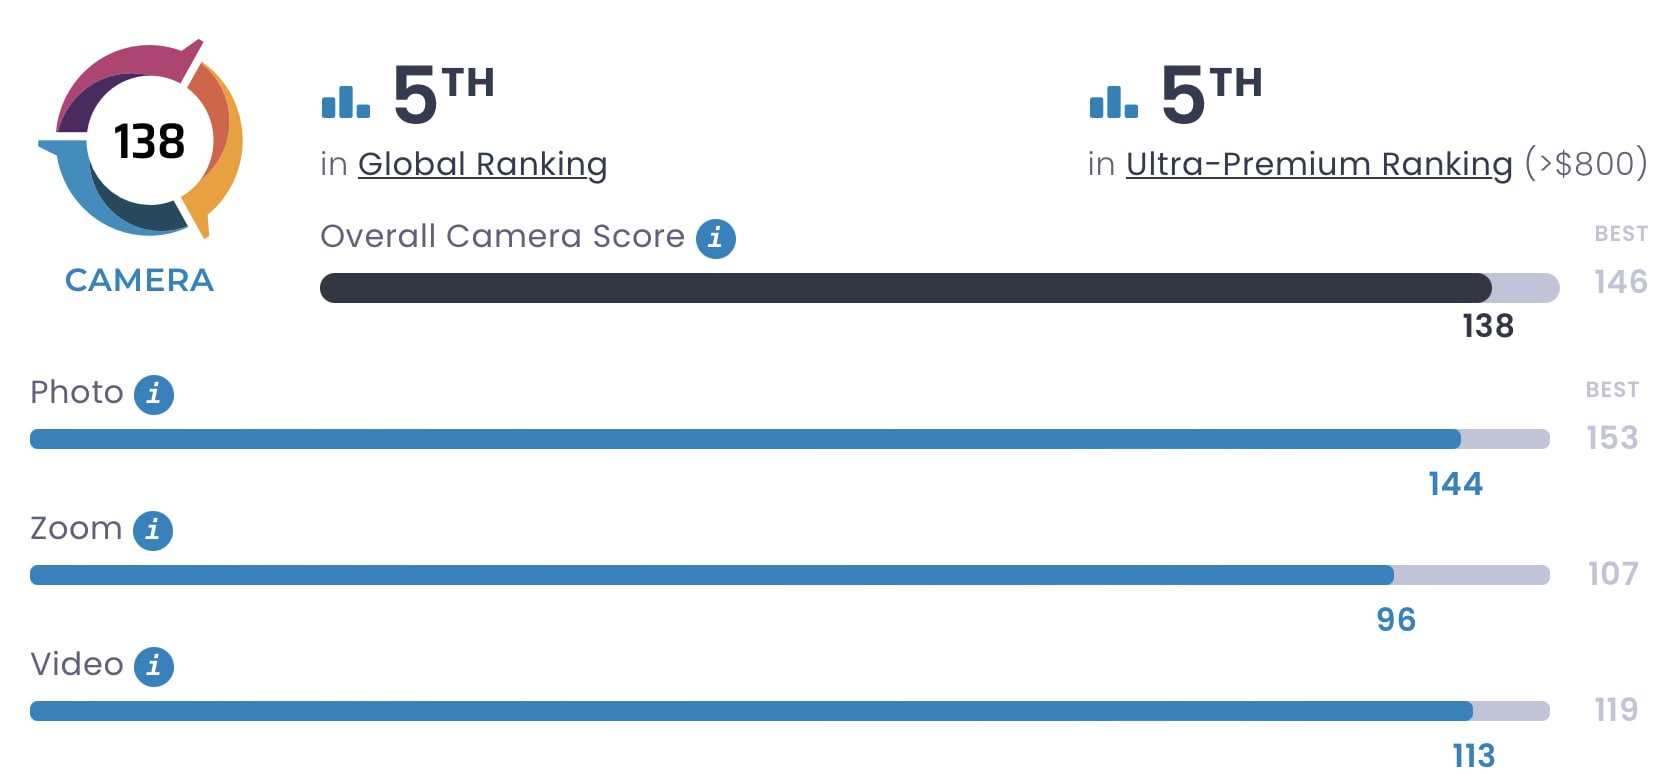The width and height of the screenshot is (1679, 774).
Task: Click the Photo score value 144
Action: click(x=1455, y=484)
